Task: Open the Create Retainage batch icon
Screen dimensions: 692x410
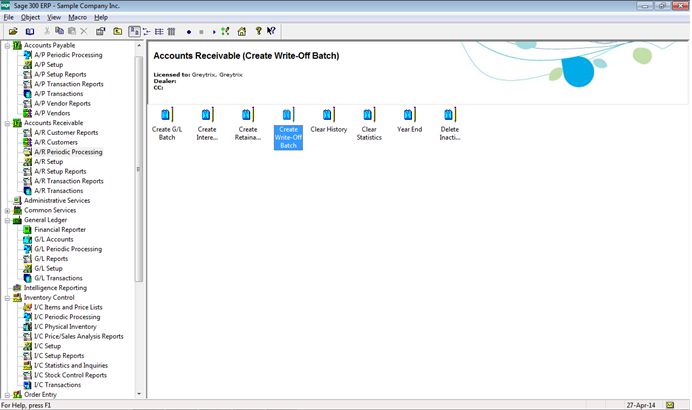Action: 247,124
